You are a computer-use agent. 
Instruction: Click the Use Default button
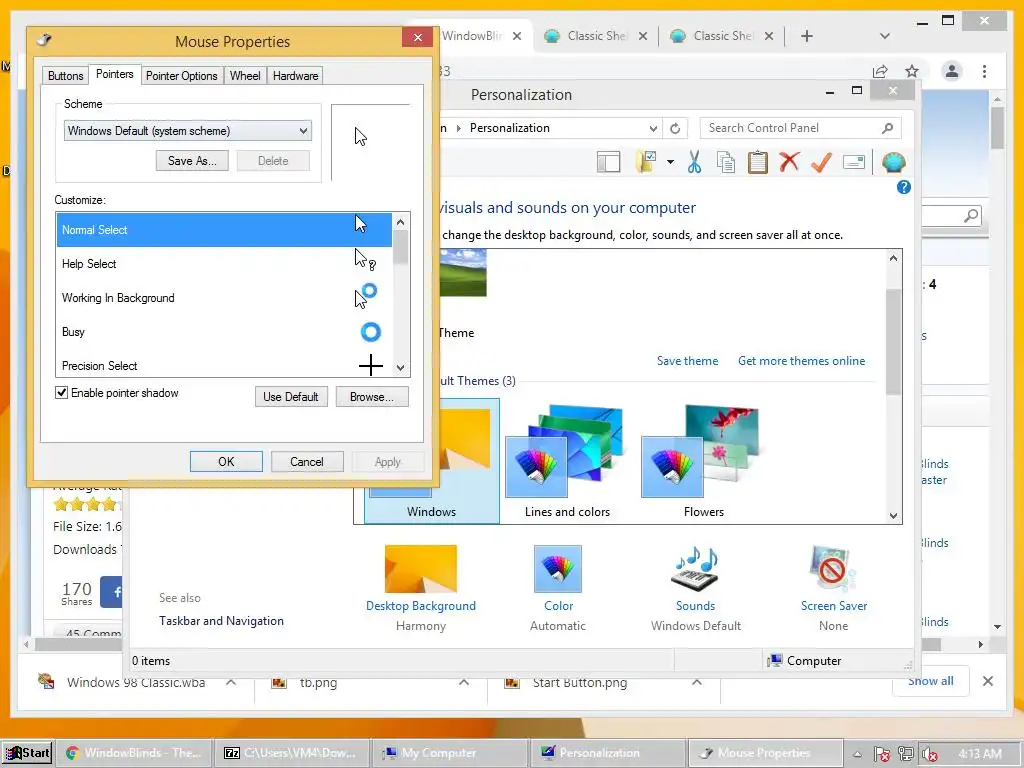click(x=291, y=396)
